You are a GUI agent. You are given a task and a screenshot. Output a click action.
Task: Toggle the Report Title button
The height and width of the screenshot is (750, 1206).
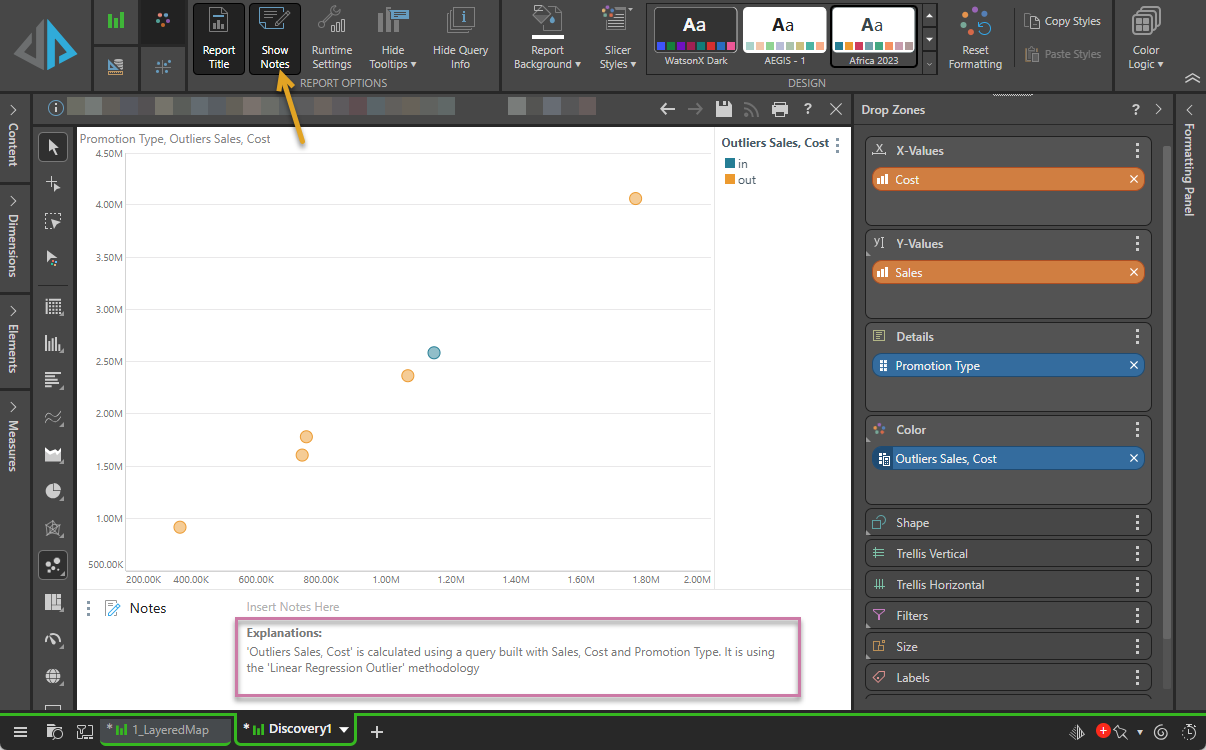tap(218, 40)
